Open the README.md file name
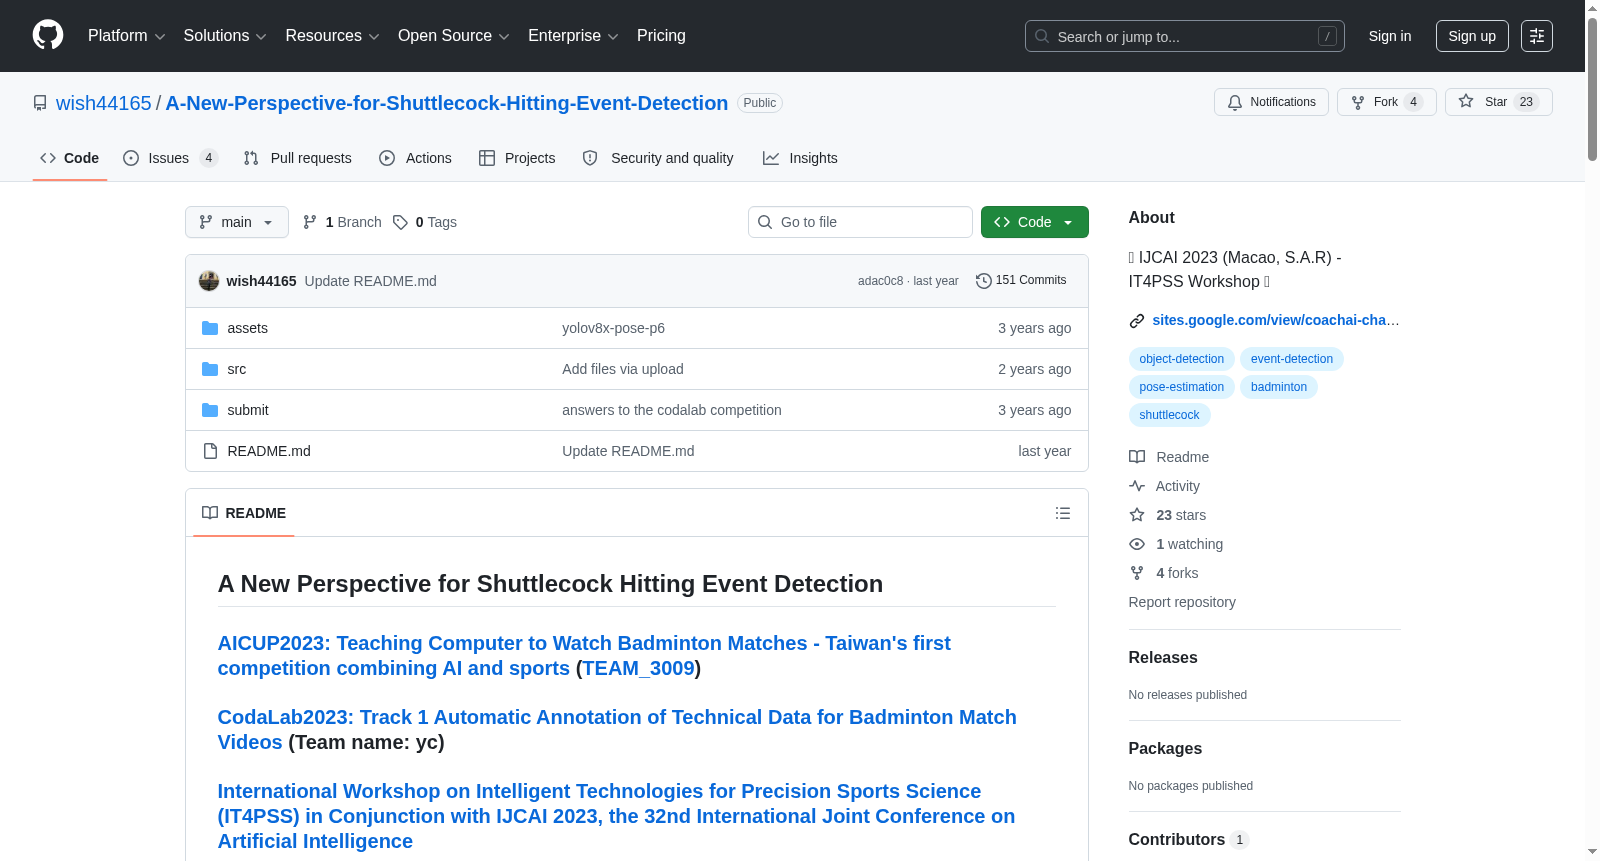The image size is (1600, 861). coord(269,451)
